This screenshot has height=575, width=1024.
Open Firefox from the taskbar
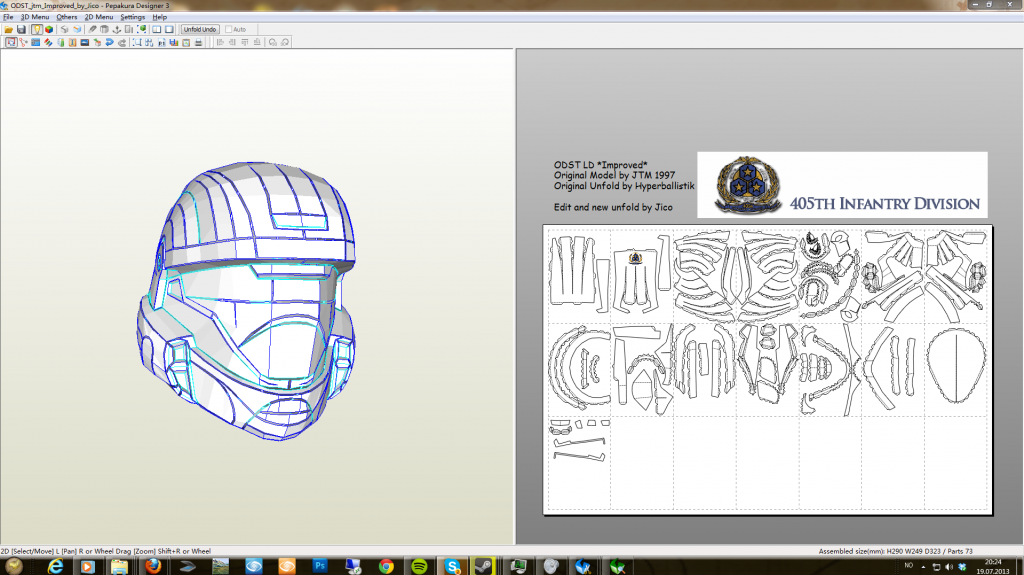[153, 567]
